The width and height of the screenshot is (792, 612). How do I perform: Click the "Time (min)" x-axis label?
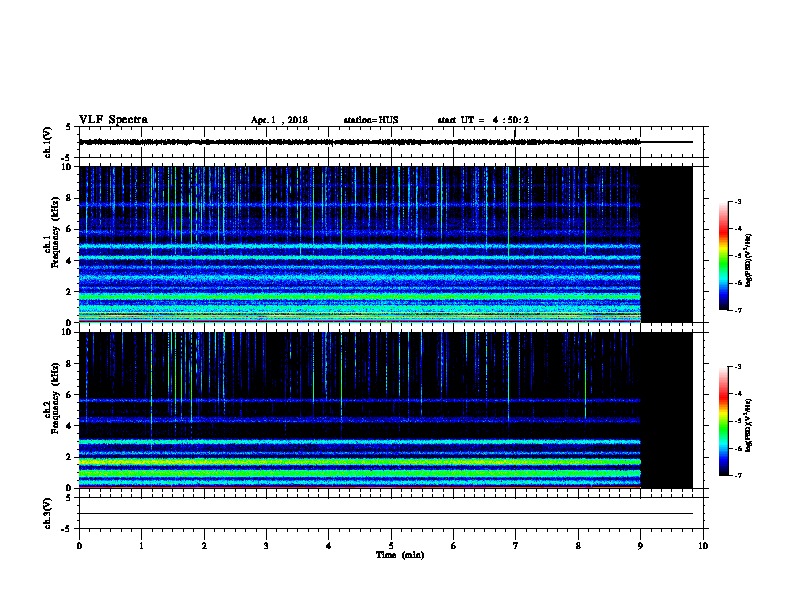point(400,555)
